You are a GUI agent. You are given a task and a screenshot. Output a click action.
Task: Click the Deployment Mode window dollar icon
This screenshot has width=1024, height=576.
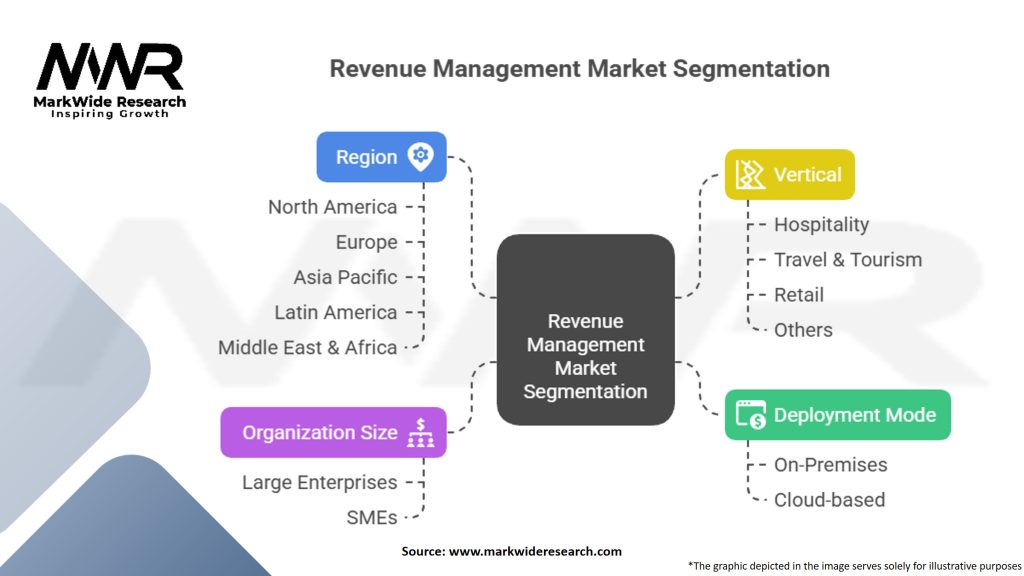coord(750,415)
